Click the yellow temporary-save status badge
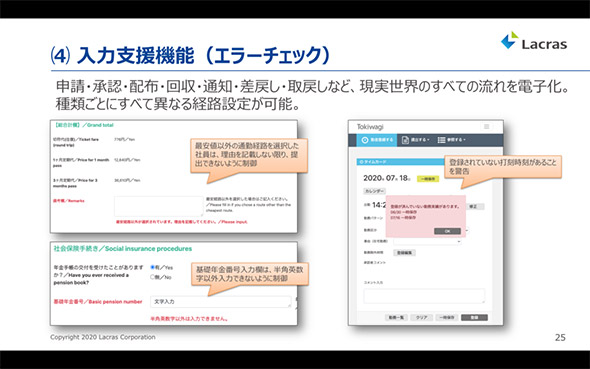 [428, 179]
